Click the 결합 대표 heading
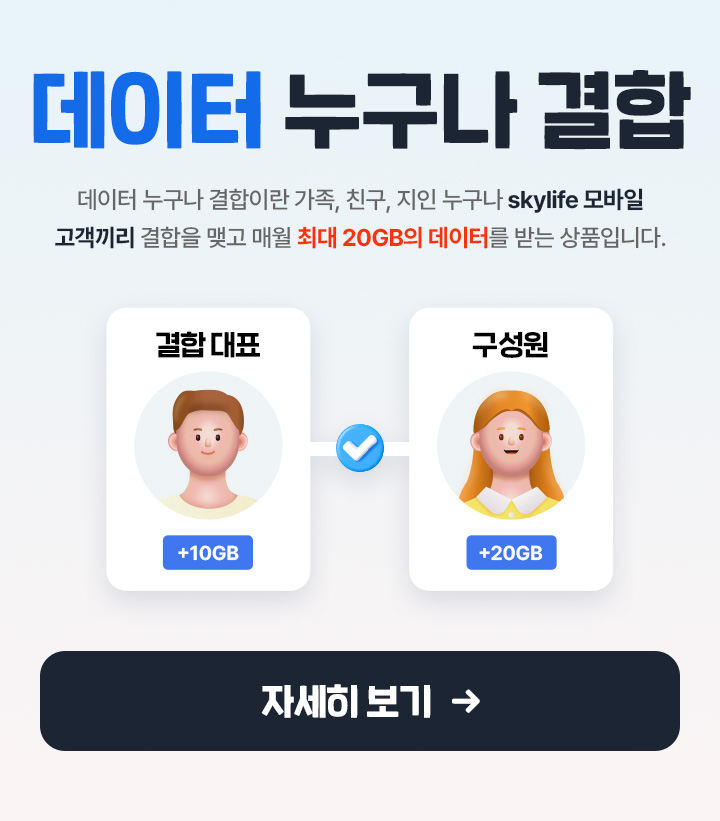The image size is (720, 821). pos(208,345)
